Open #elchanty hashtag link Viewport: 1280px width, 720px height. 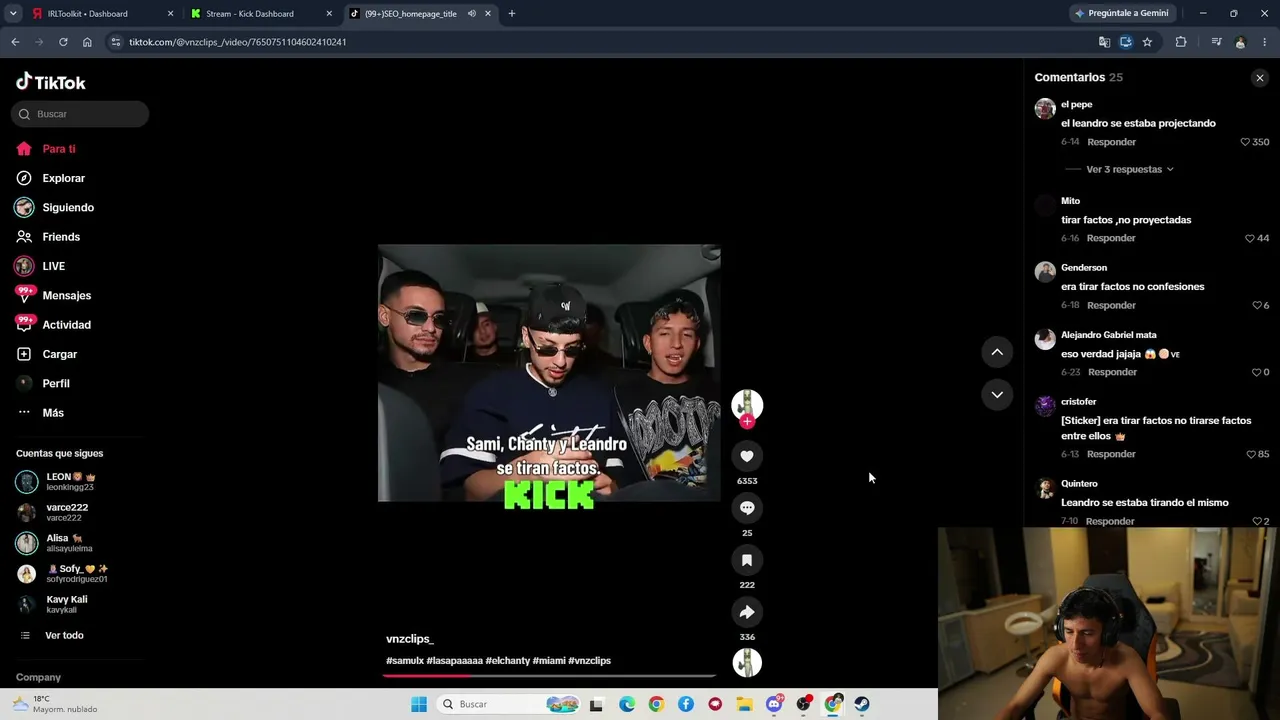point(508,661)
